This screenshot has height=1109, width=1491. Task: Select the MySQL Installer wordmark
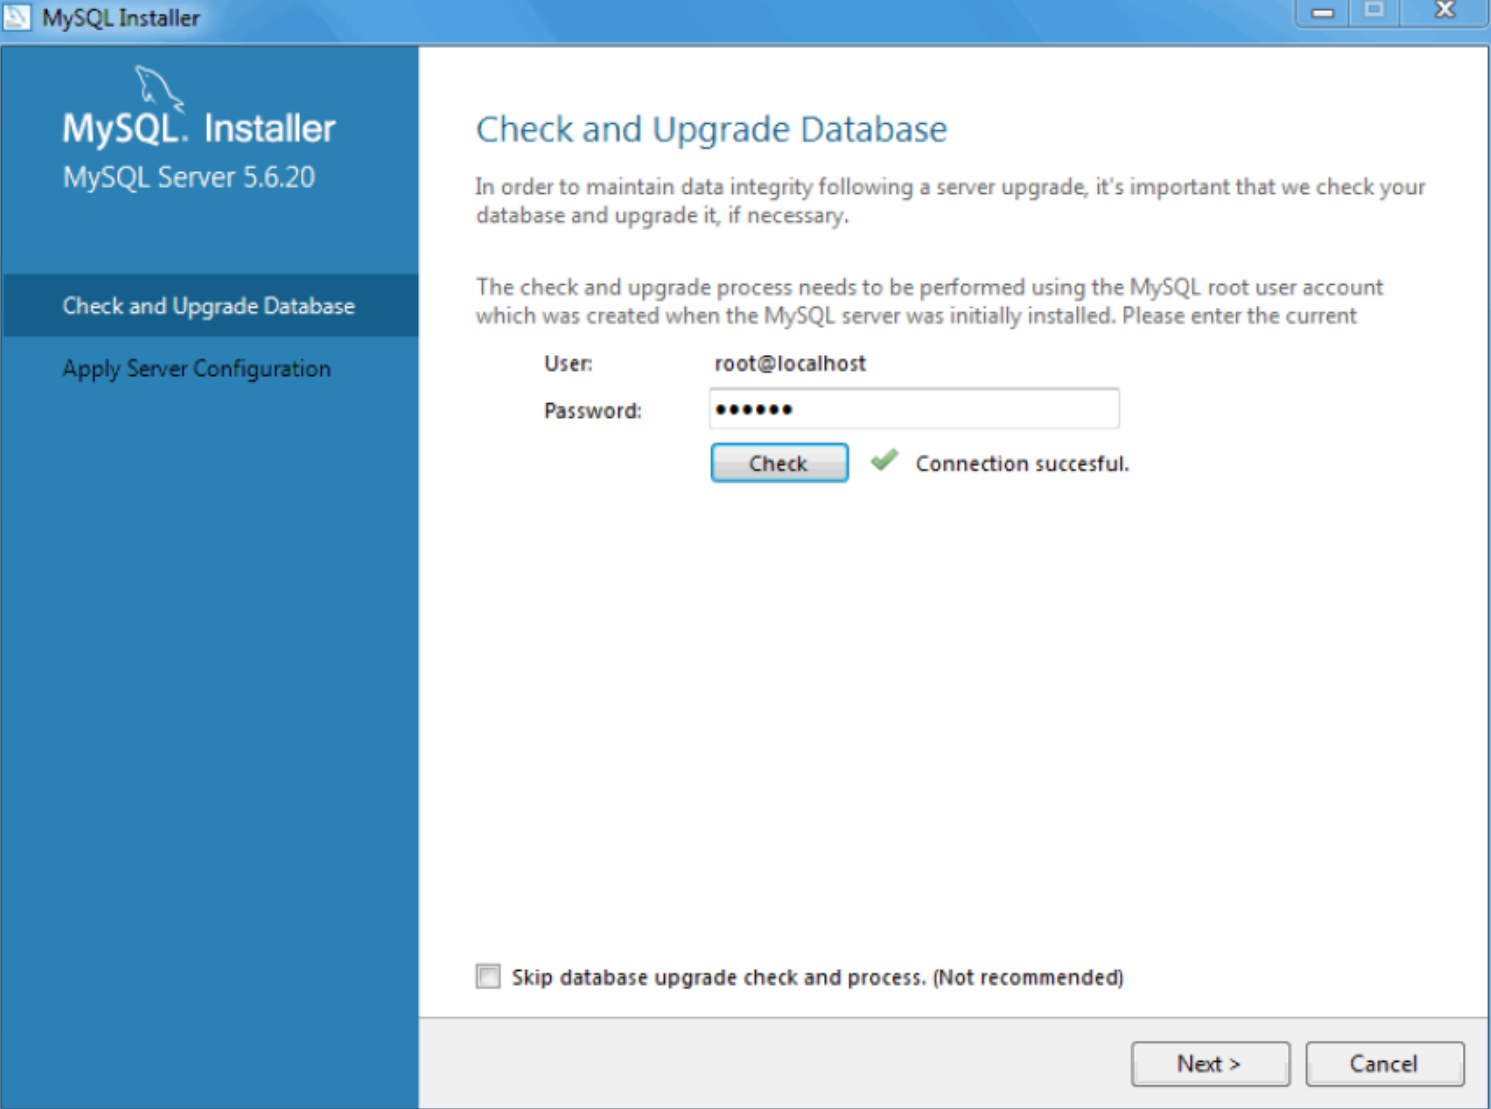click(x=197, y=126)
